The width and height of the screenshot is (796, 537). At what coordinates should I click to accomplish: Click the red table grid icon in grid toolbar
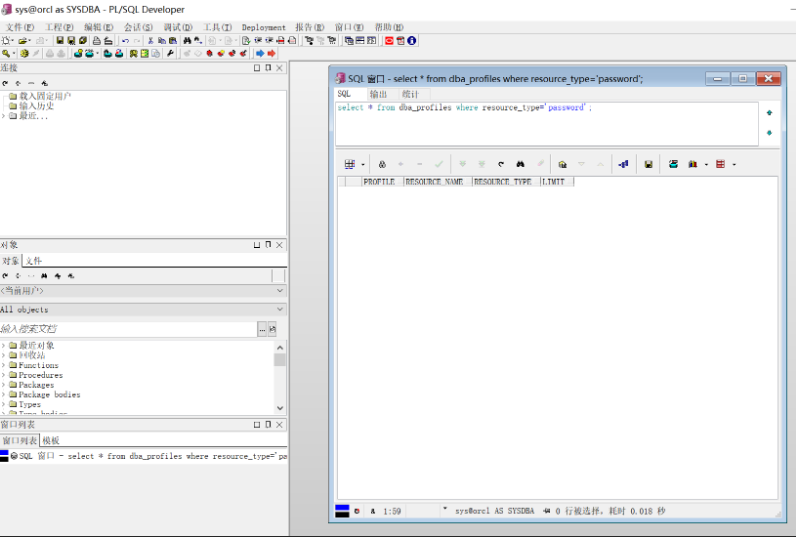tap(720, 164)
